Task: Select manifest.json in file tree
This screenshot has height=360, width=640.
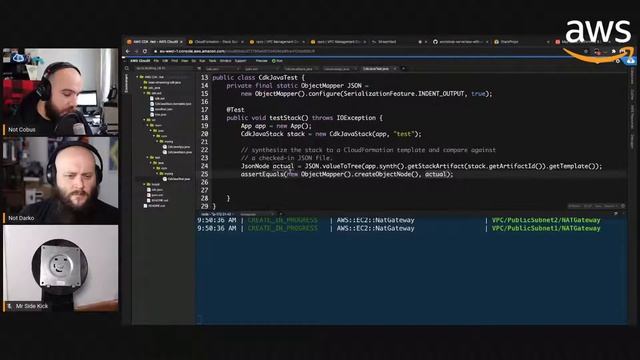Action: (x=164, y=109)
